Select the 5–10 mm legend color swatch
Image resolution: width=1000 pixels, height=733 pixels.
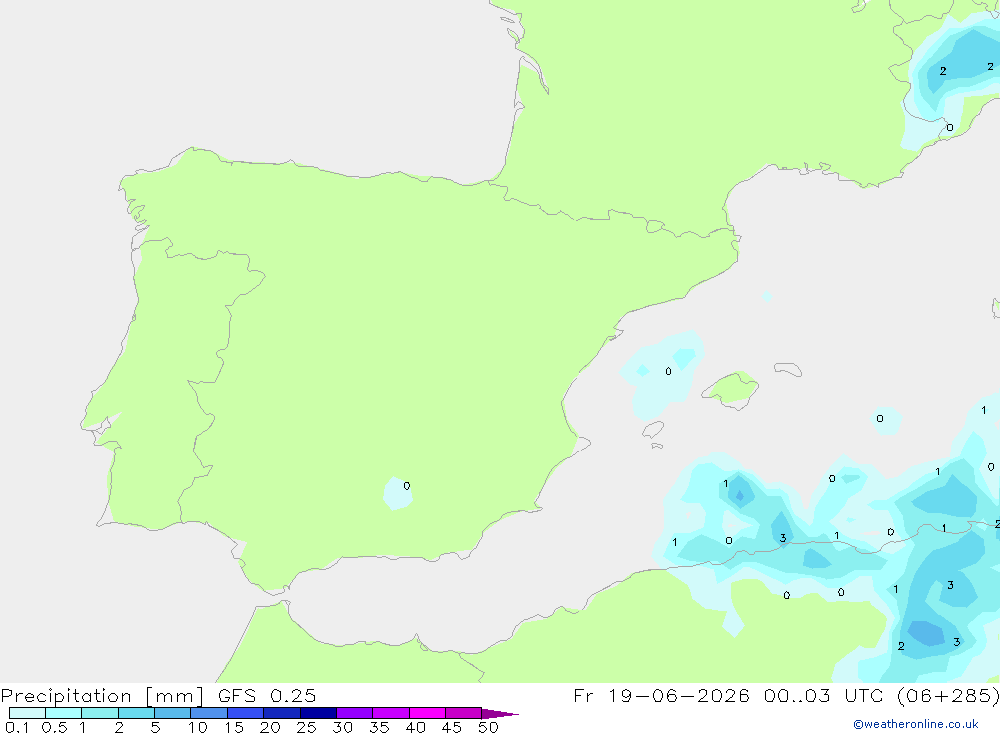pos(172,713)
